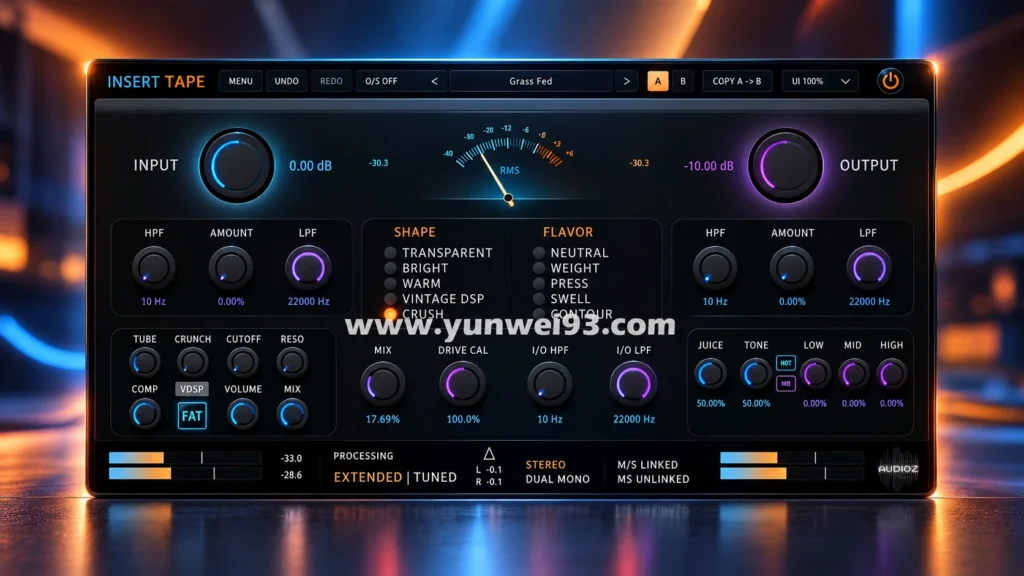Click the MIX knob beside VOLUME
1024x576 pixels.
point(292,413)
